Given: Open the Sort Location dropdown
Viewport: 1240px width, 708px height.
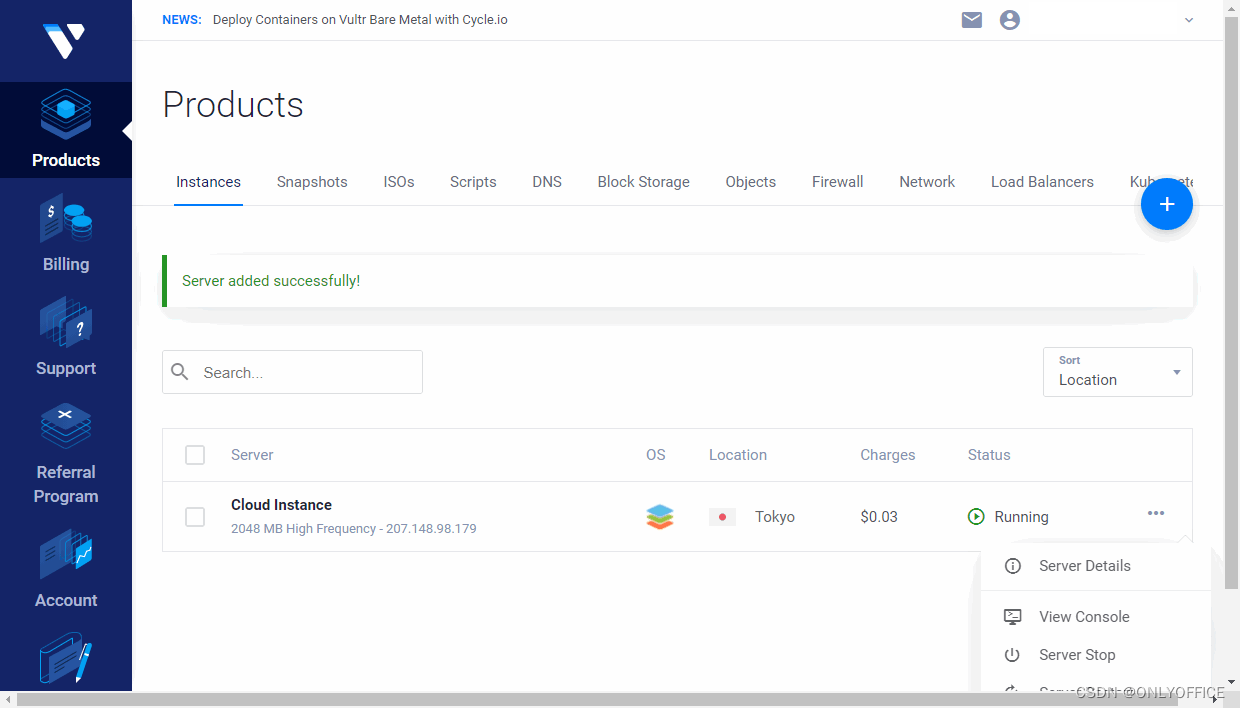Looking at the screenshot, I should [x=1118, y=372].
